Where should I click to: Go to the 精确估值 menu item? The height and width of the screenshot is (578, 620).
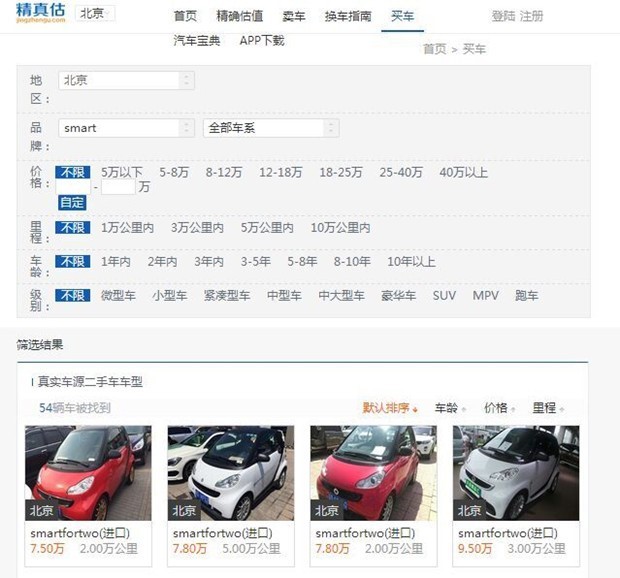pyautogui.click(x=240, y=16)
